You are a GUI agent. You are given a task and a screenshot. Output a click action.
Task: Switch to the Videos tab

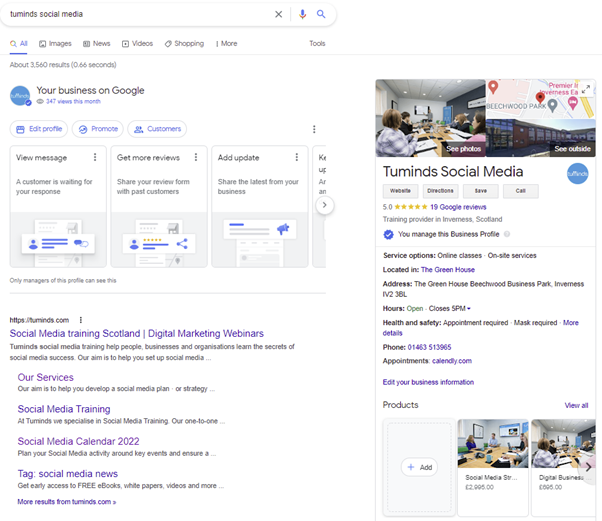[x=137, y=43]
